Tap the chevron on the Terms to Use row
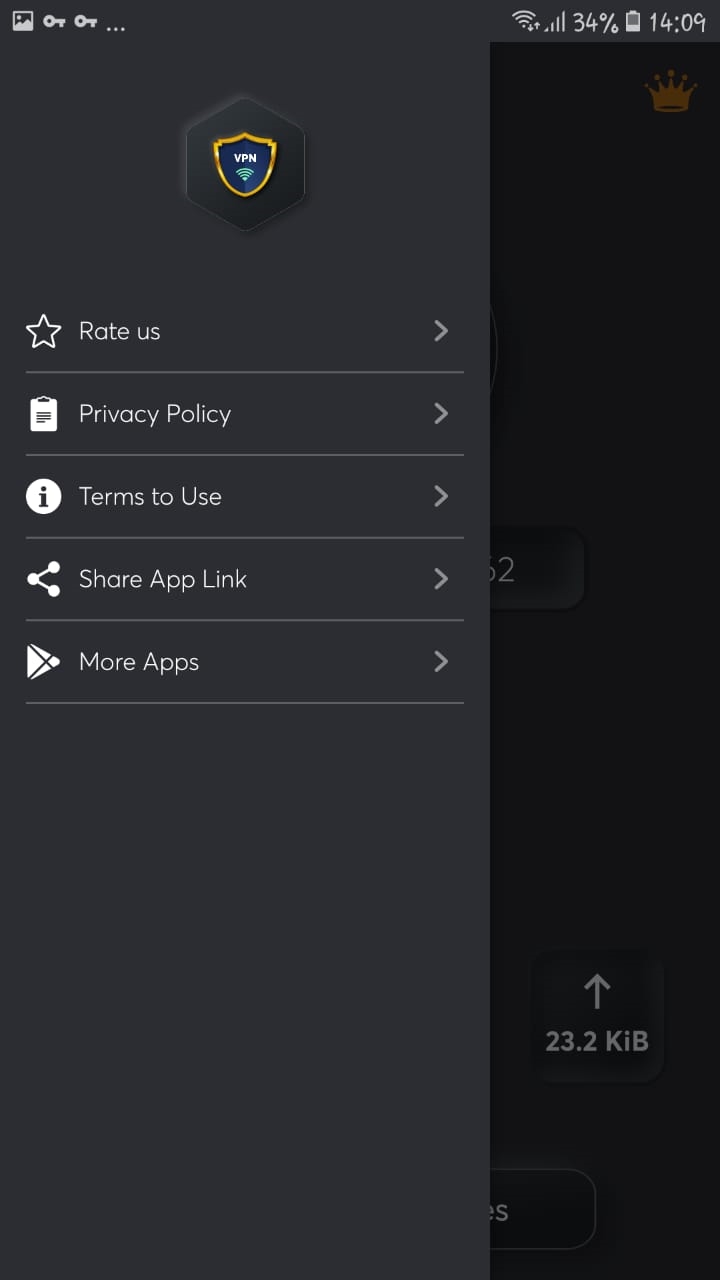This screenshot has height=1280, width=720. point(441,496)
